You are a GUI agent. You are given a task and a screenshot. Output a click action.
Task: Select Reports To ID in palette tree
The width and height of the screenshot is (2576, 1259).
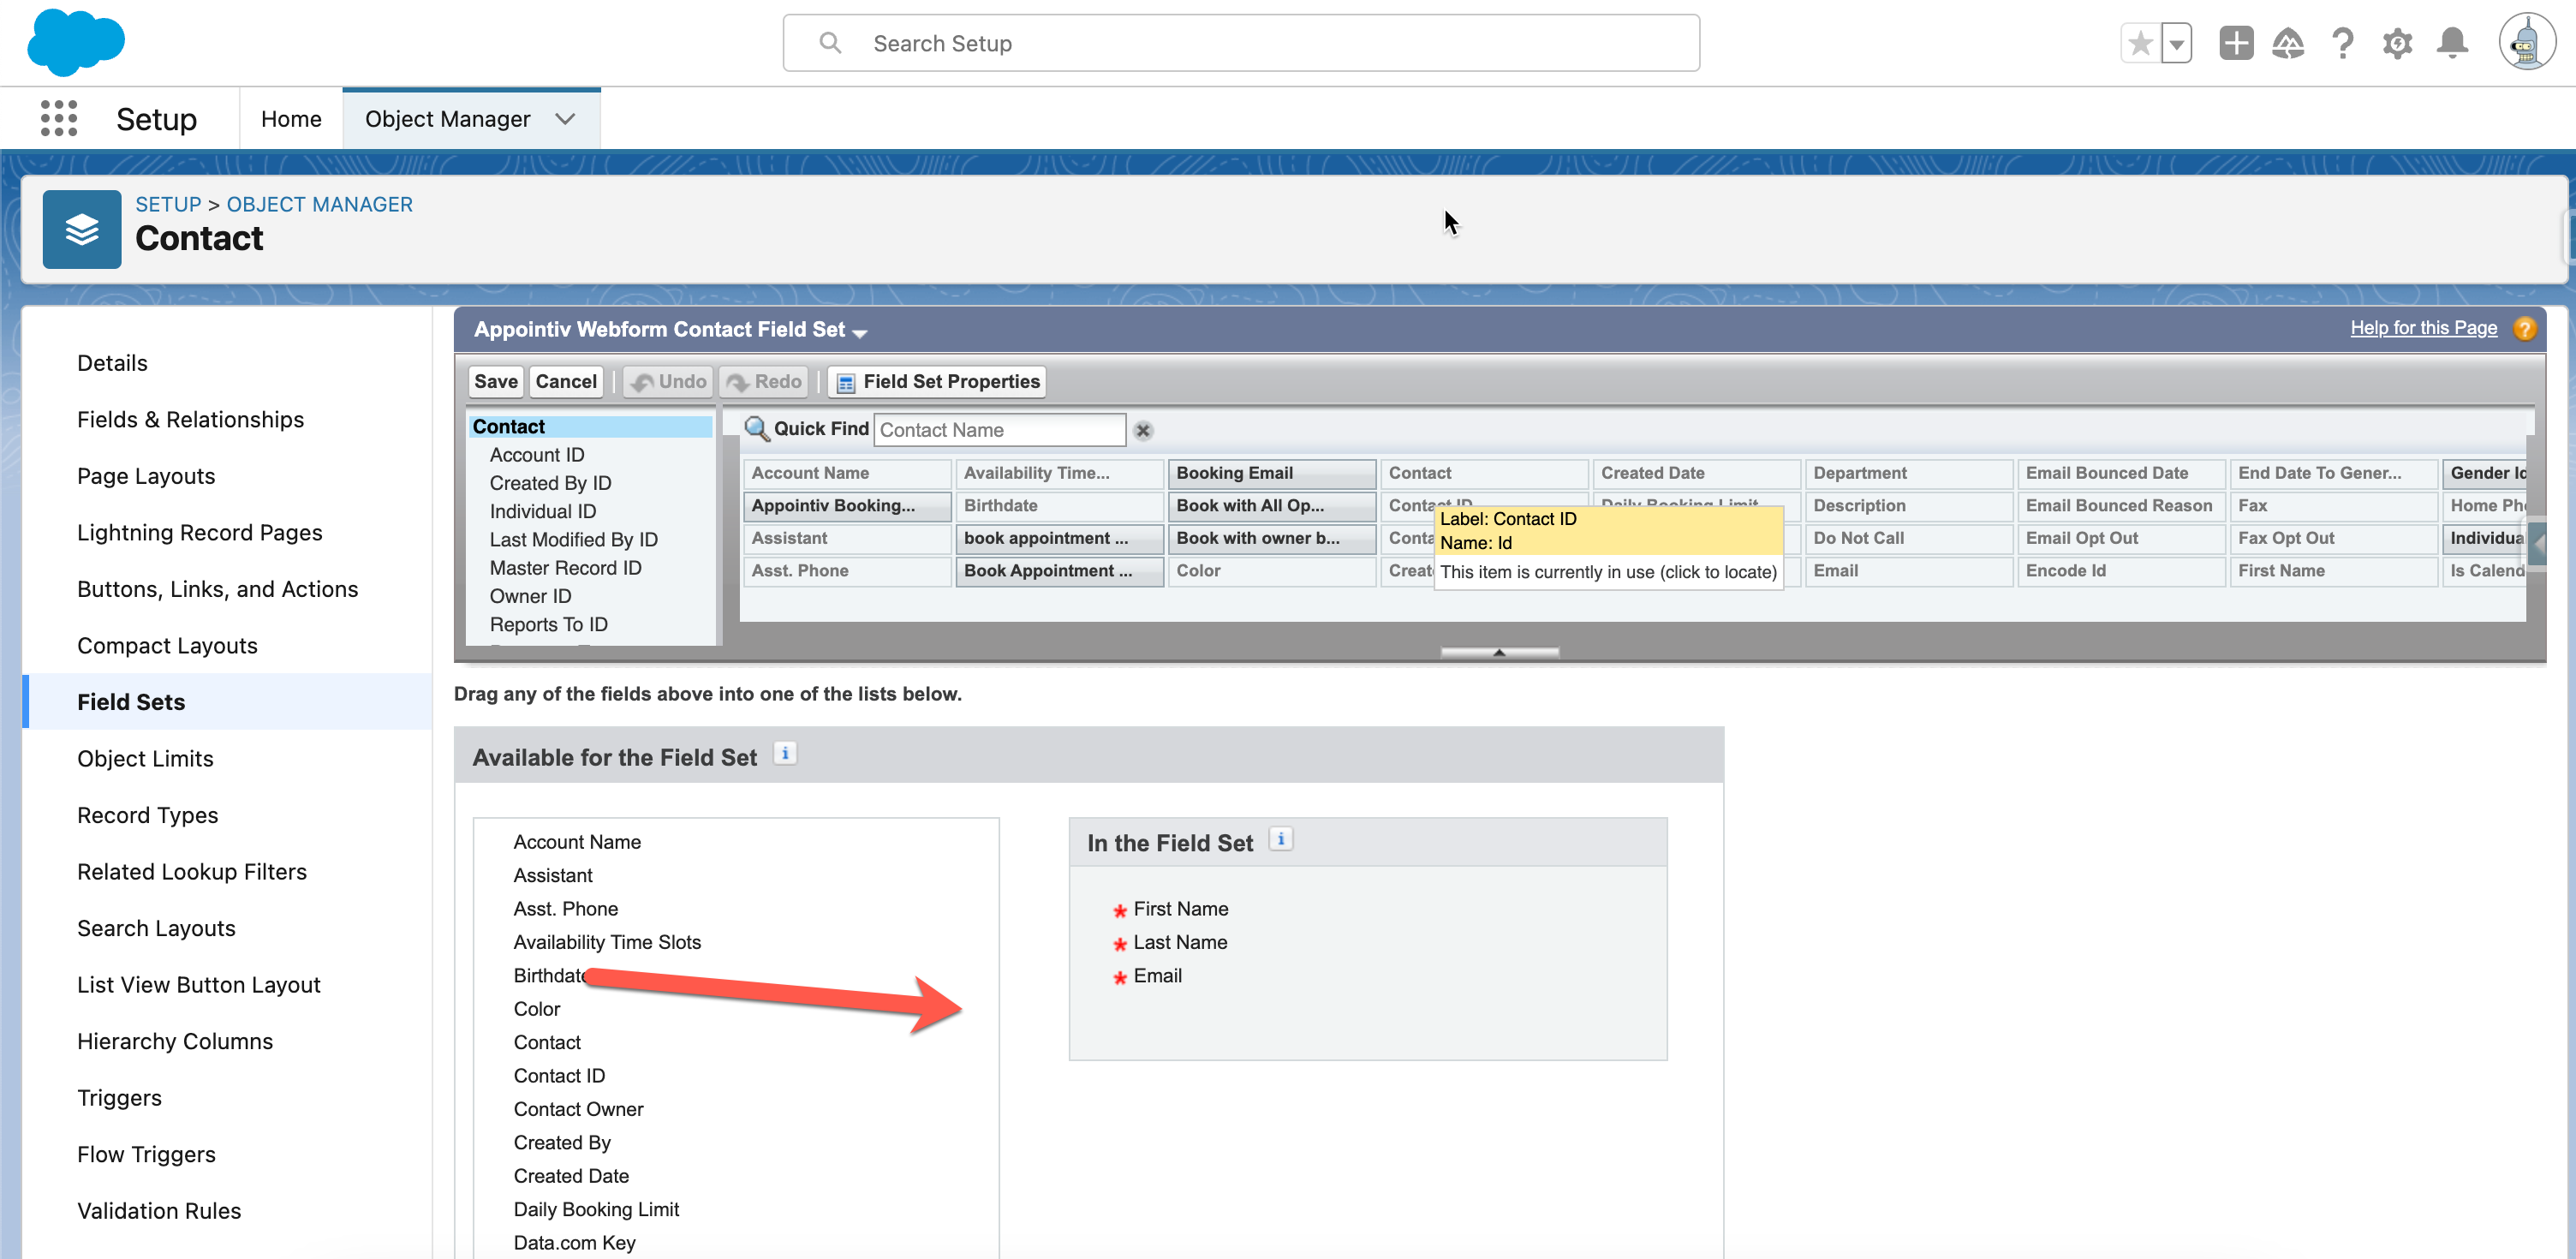(x=548, y=624)
